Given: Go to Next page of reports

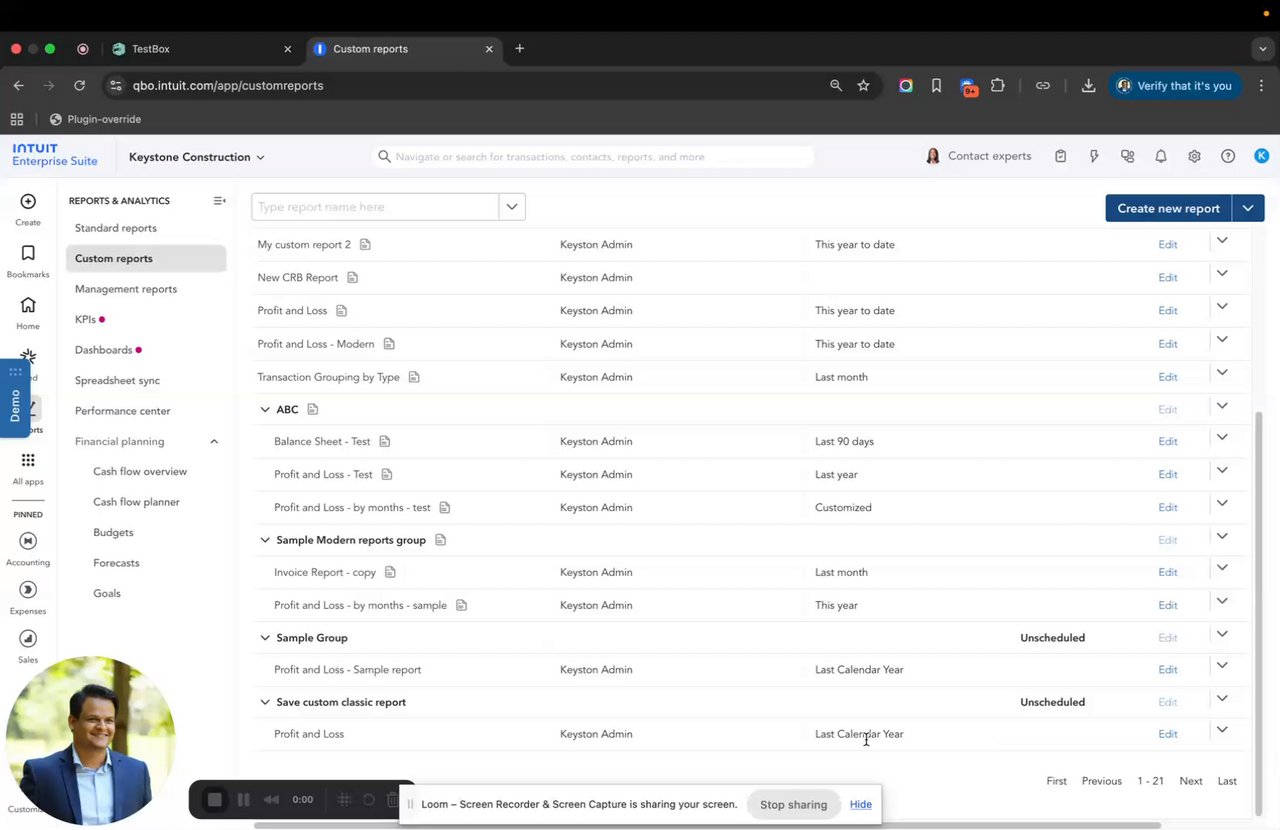Looking at the screenshot, I should [1190, 781].
